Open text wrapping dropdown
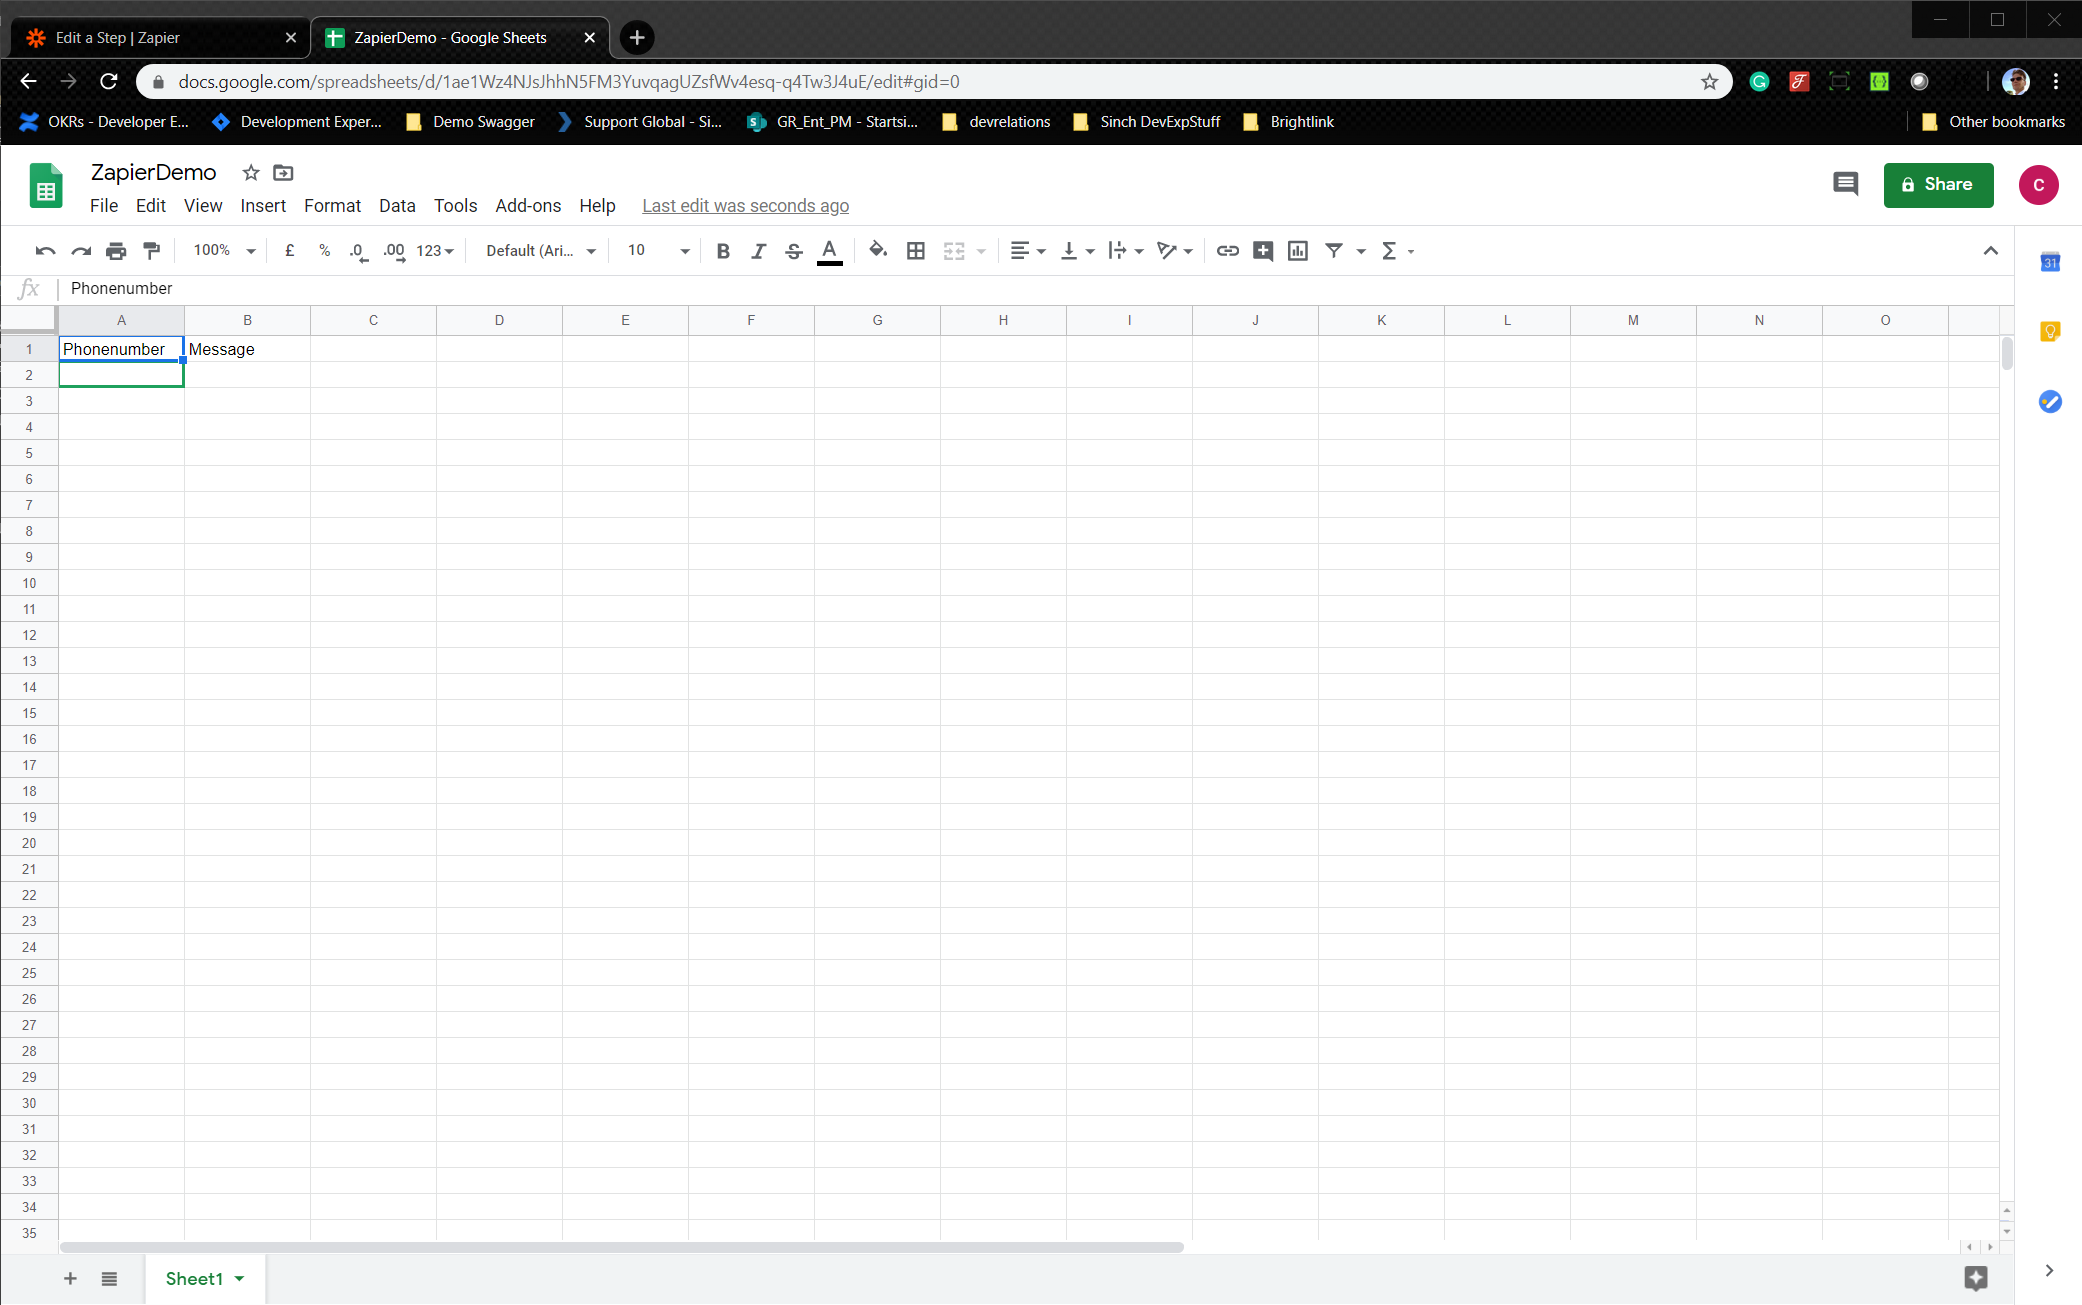 [1126, 251]
